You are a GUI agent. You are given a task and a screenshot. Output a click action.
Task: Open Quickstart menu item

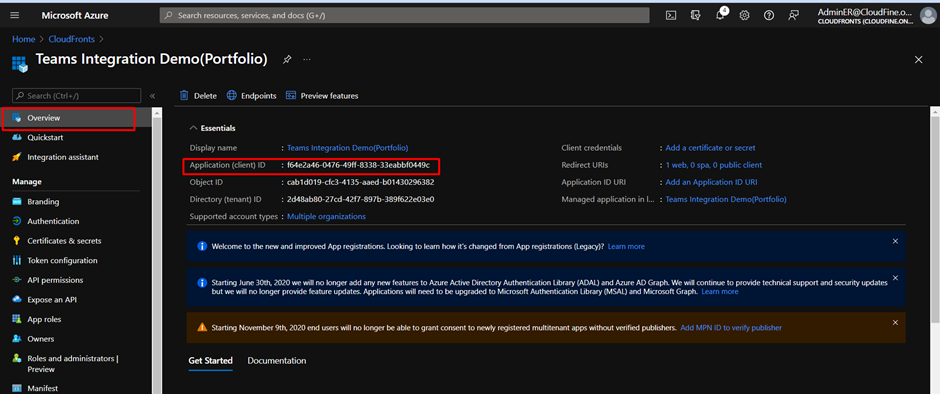tap(45, 137)
